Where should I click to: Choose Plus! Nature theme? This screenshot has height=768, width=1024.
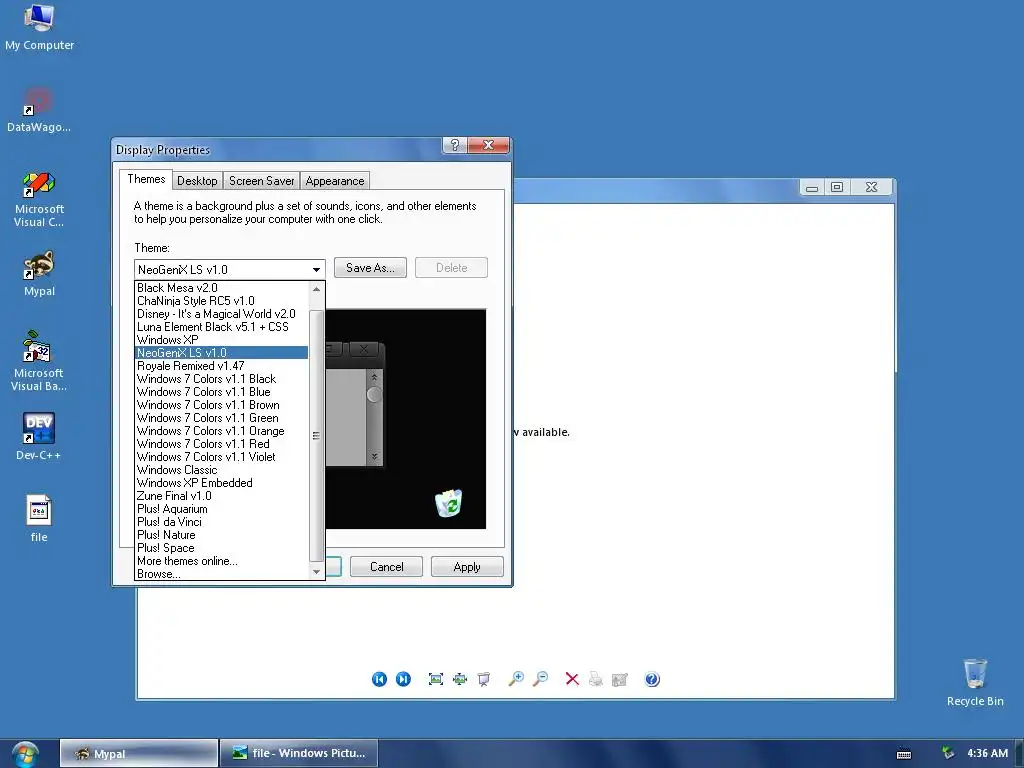coord(221,535)
